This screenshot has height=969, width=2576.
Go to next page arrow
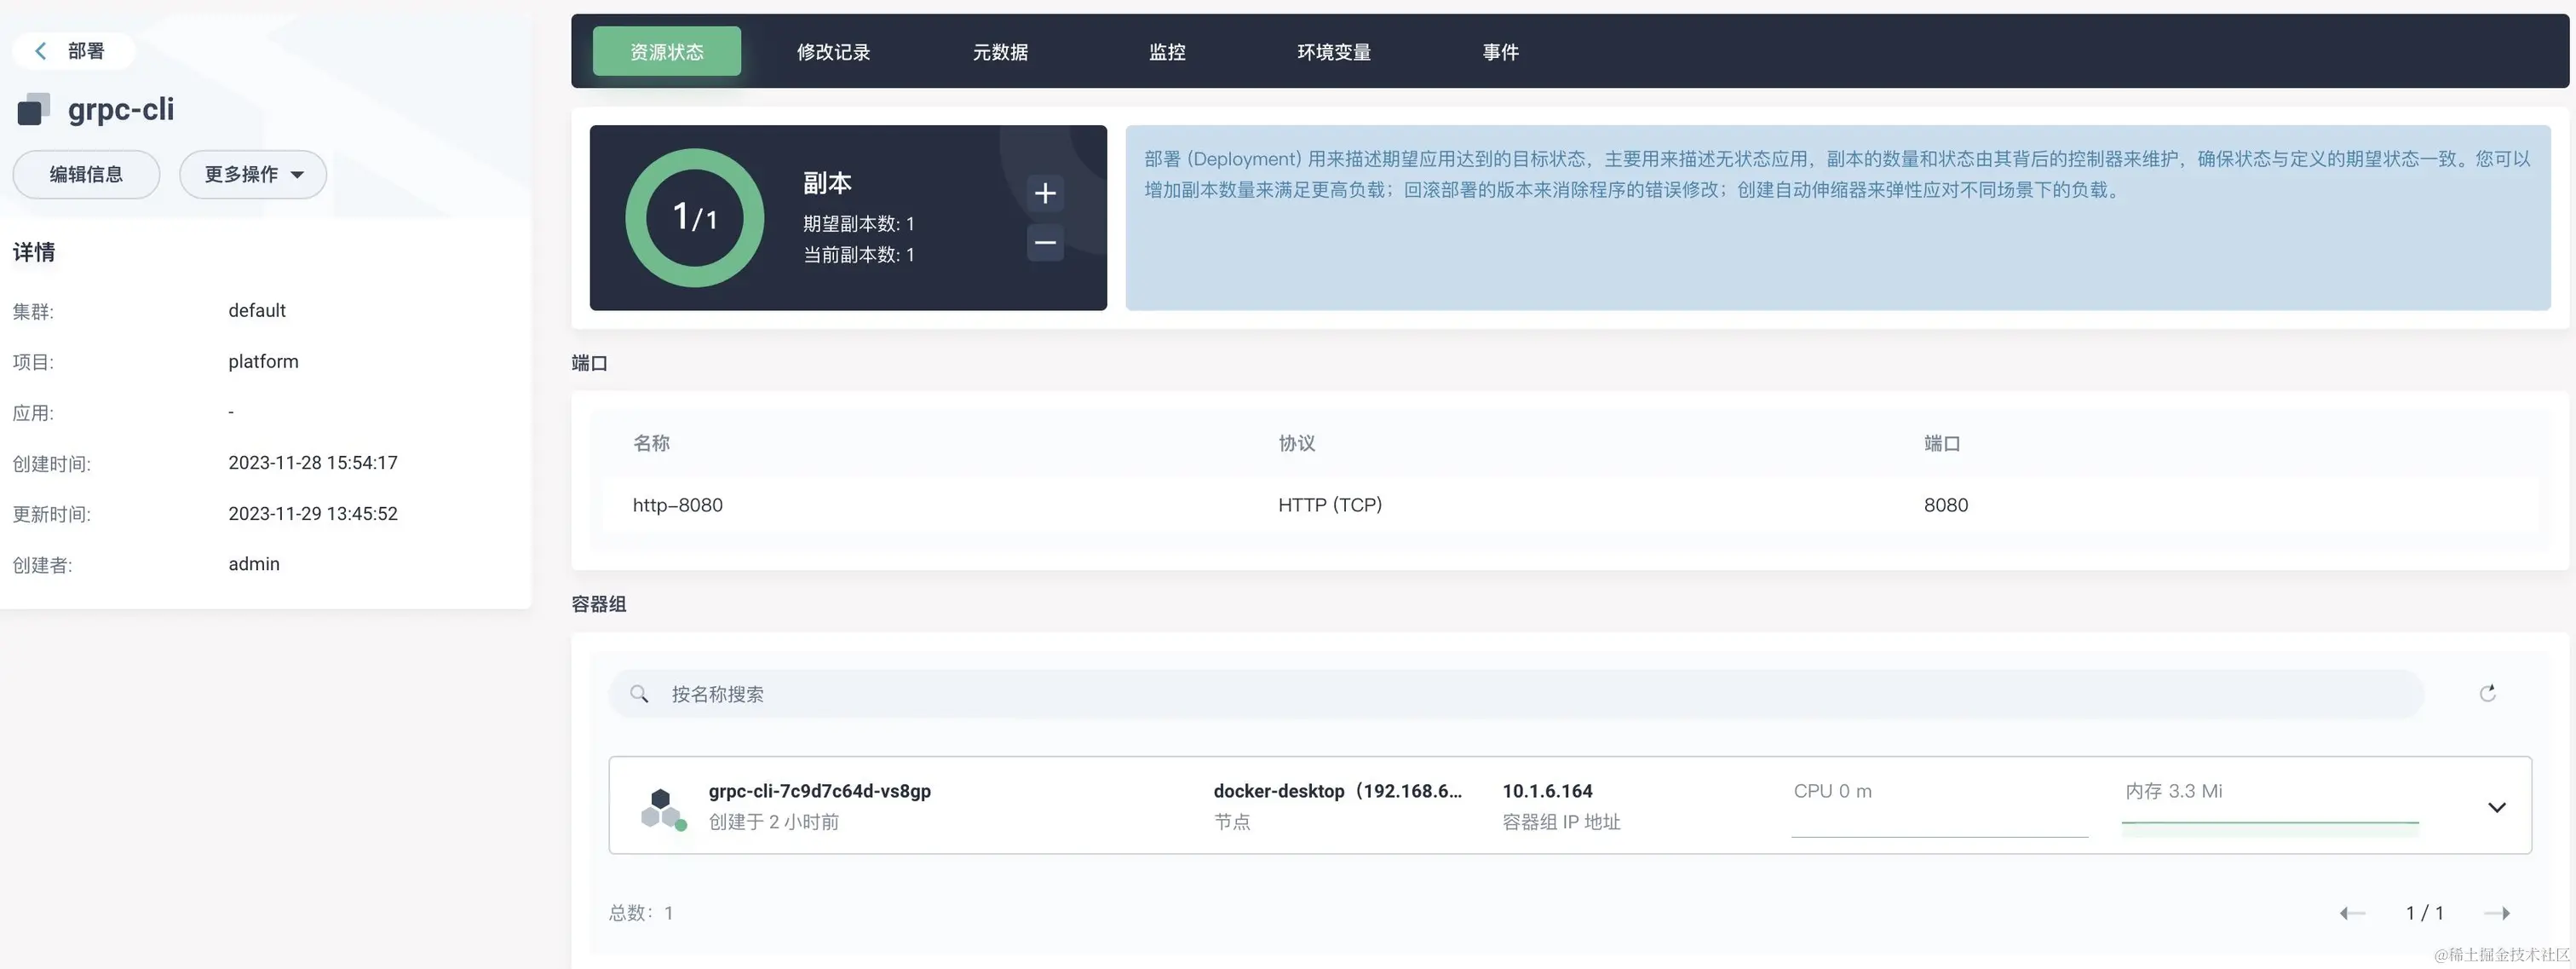coord(2497,912)
